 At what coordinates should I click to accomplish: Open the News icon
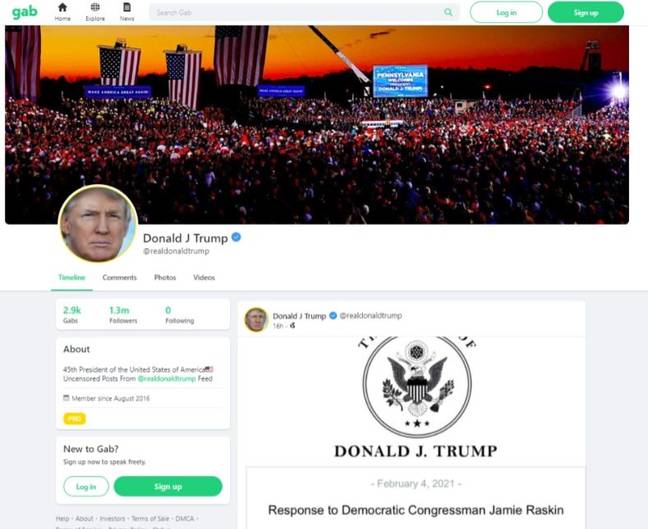[127, 7]
